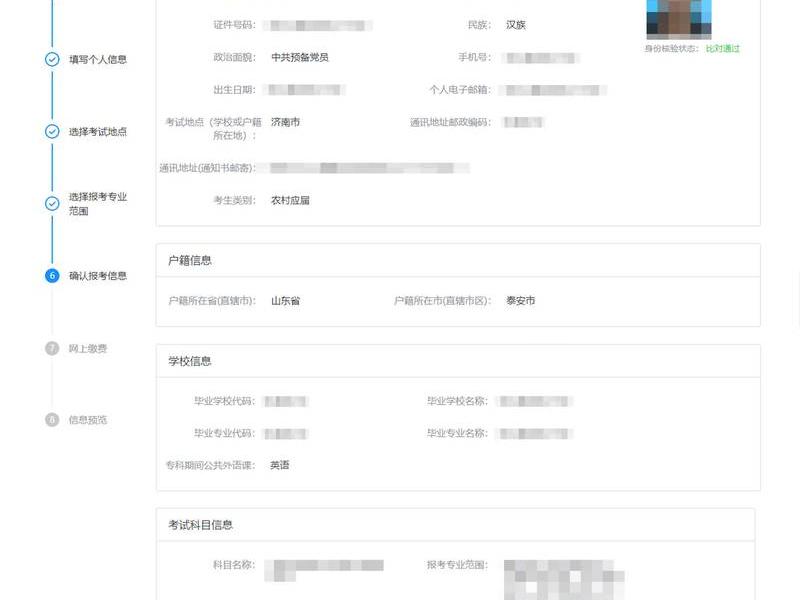Click the 考试地点（学校或户籍所在地） label
This screenshot has height=600, width=800.
(x=213, y=129)
